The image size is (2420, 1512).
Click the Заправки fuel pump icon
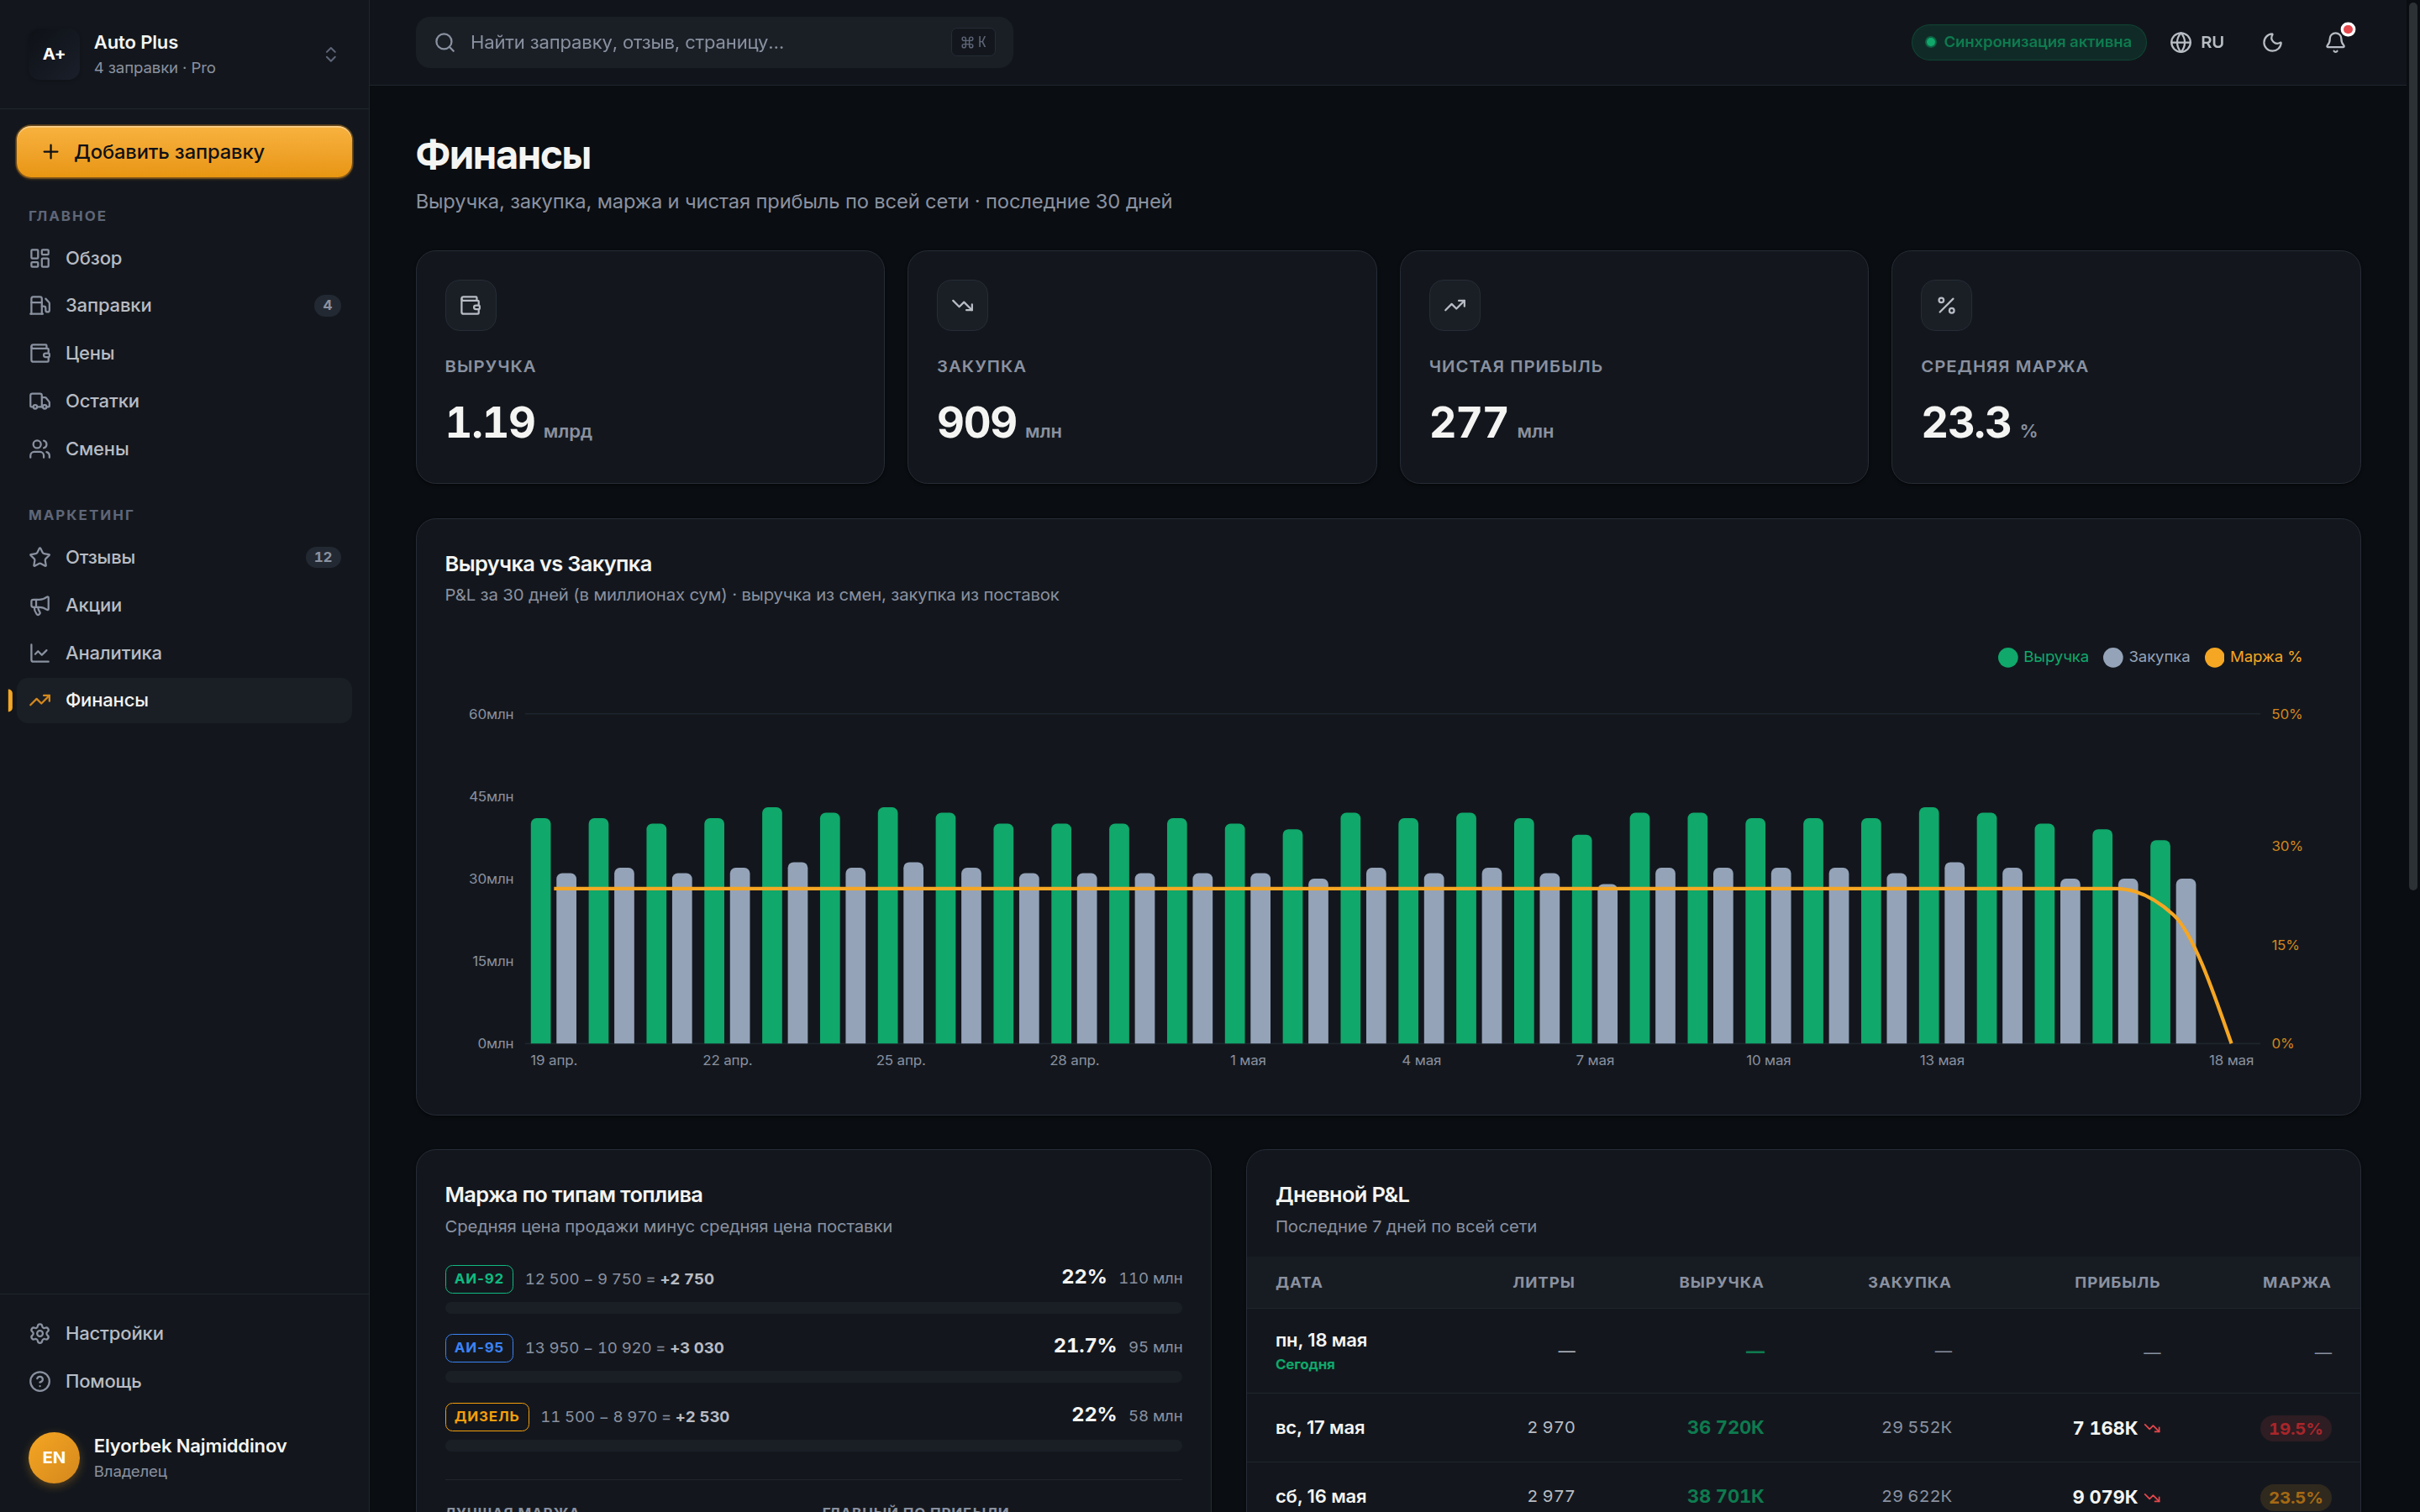(40, 305)
